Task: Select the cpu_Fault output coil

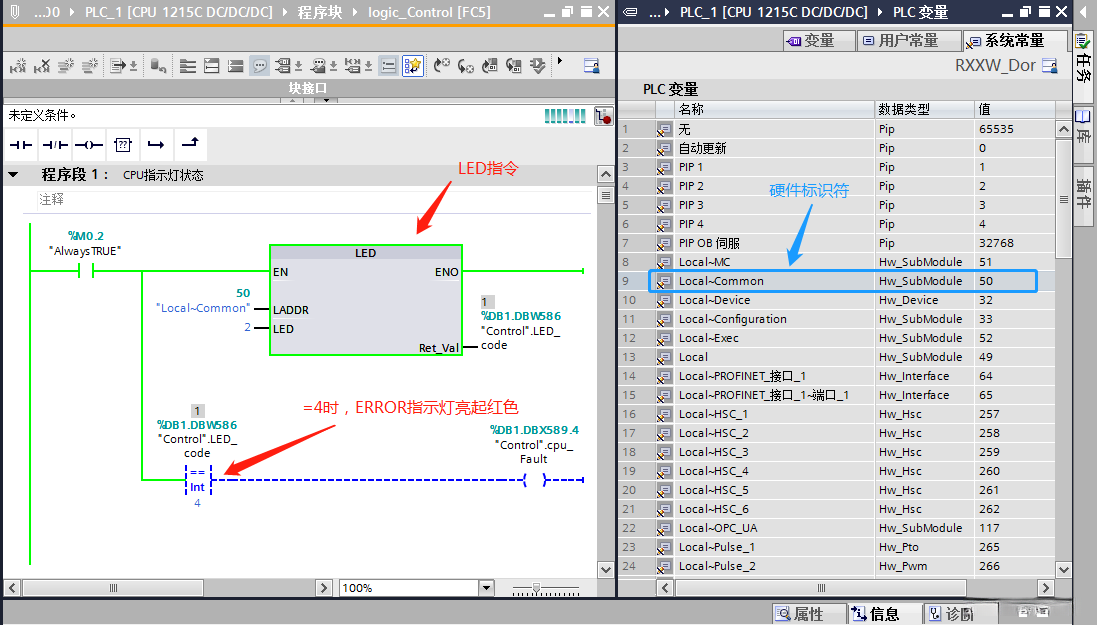Action: point(535,480)
